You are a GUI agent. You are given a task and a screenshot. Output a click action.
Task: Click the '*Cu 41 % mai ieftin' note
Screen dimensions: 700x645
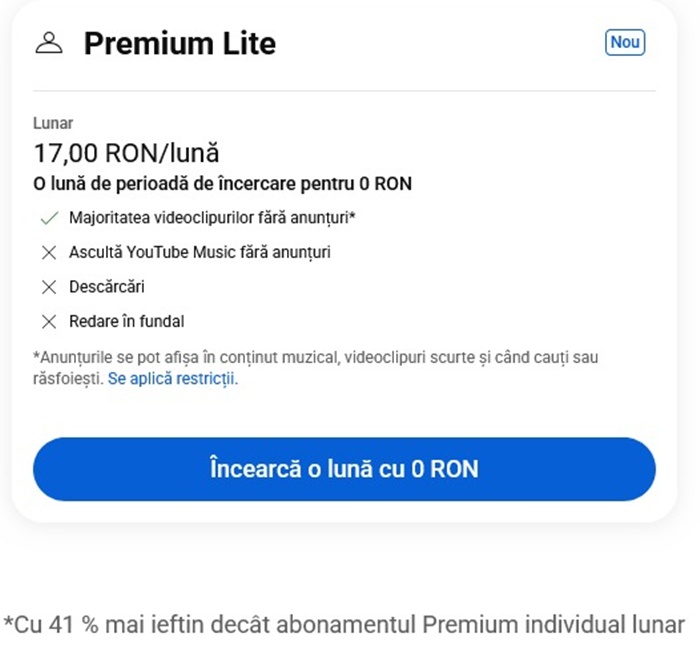[x=344, y=625]
